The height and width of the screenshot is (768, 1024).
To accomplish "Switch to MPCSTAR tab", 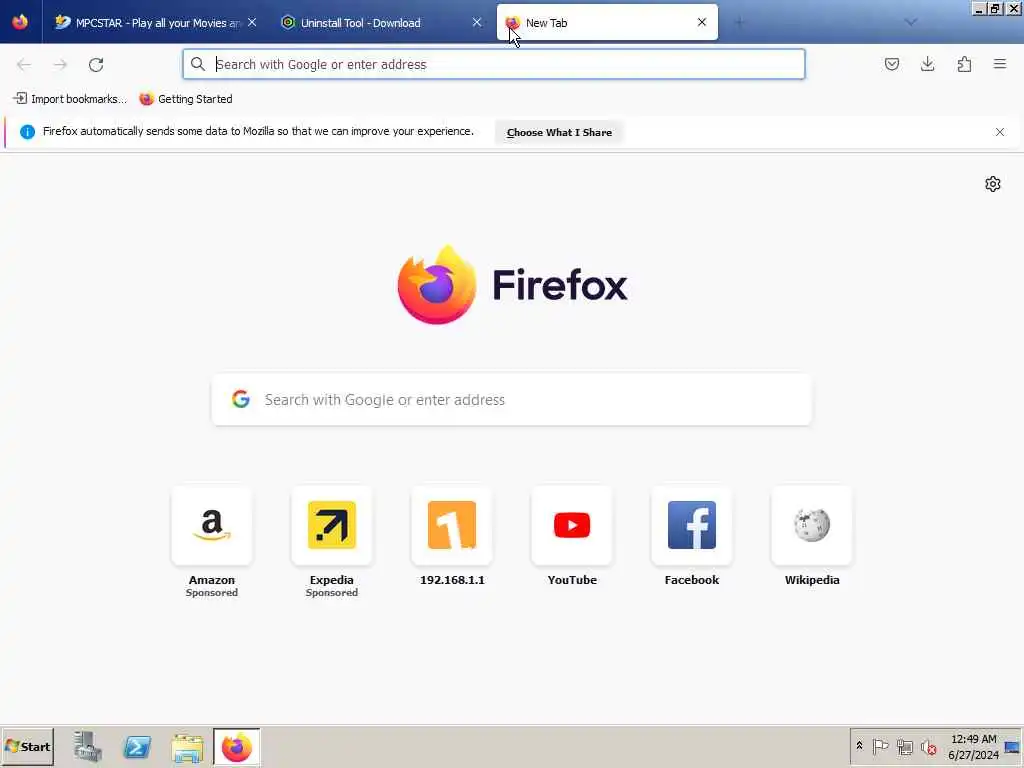I will [155, 23].
